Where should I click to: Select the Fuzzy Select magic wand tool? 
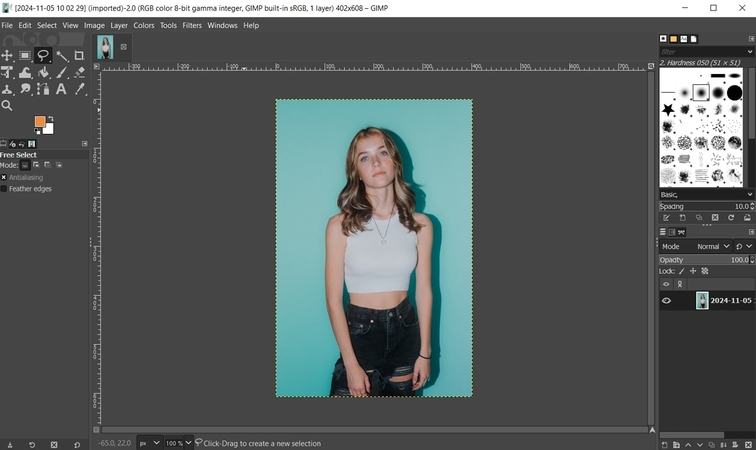coord(62,55)
